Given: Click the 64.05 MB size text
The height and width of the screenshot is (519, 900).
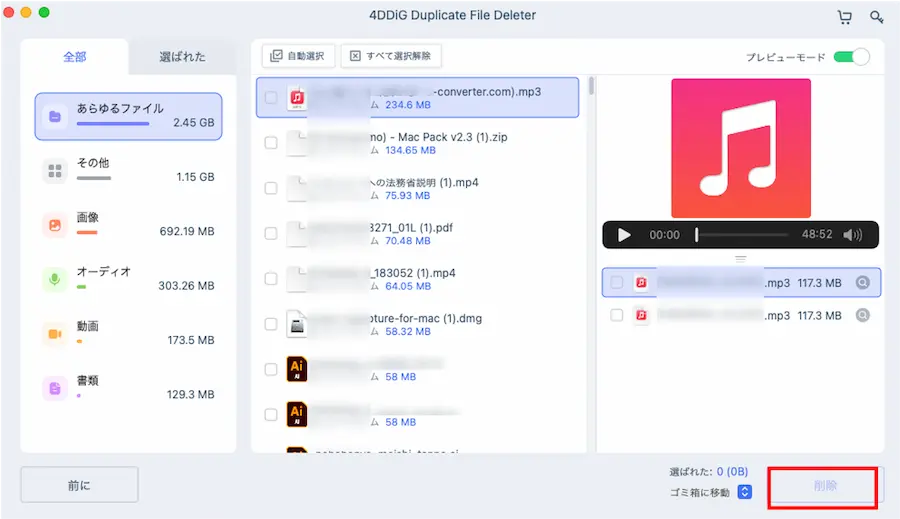Looking at the screenshot, I should click(x=408, y=286).
